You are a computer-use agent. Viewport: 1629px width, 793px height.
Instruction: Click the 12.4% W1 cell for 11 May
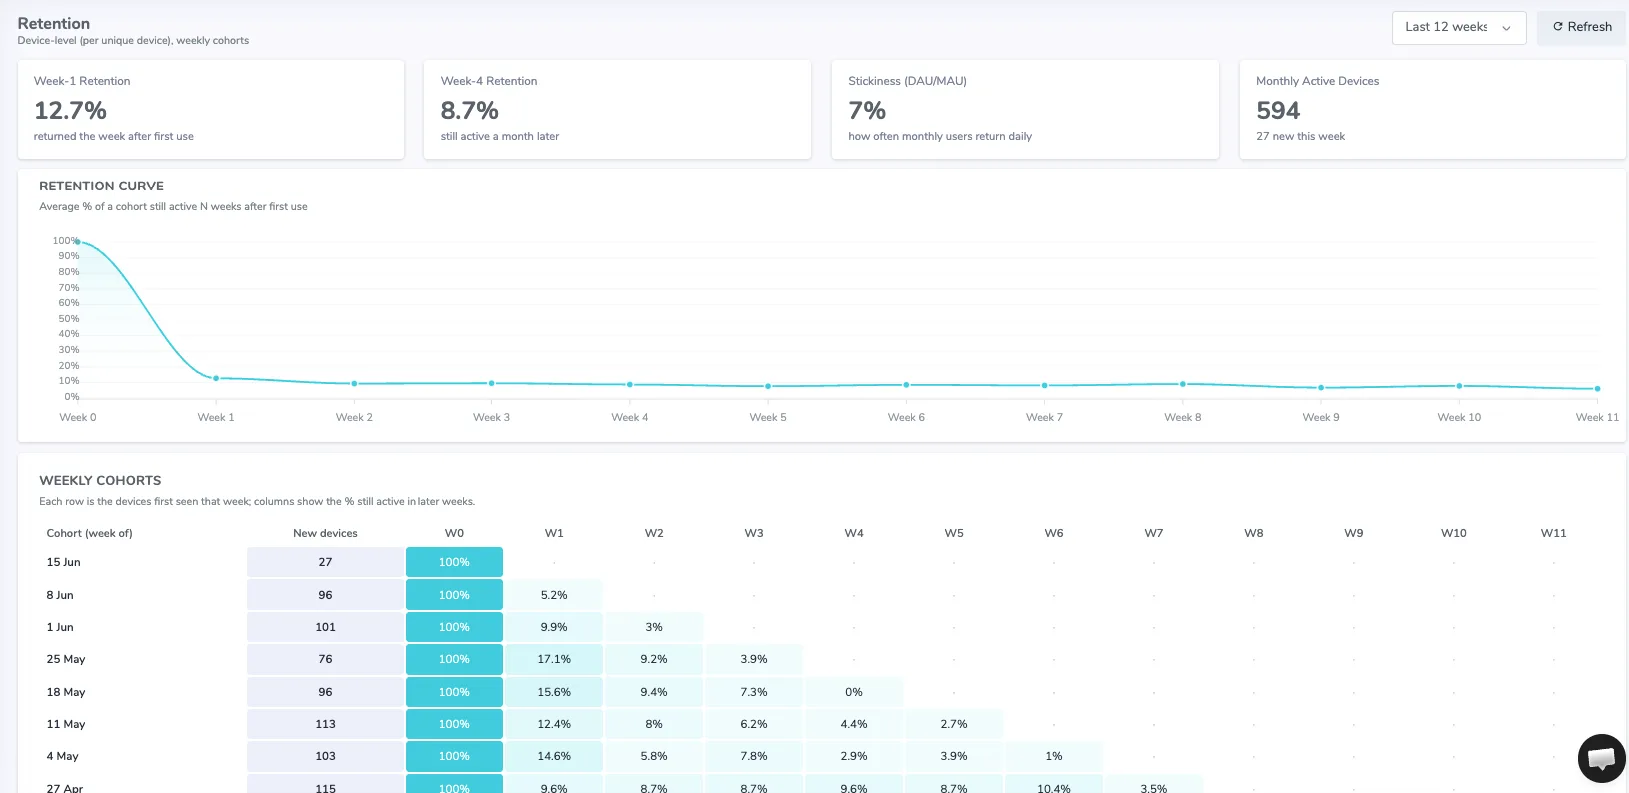pyautogui.click(x=554, y=724)
